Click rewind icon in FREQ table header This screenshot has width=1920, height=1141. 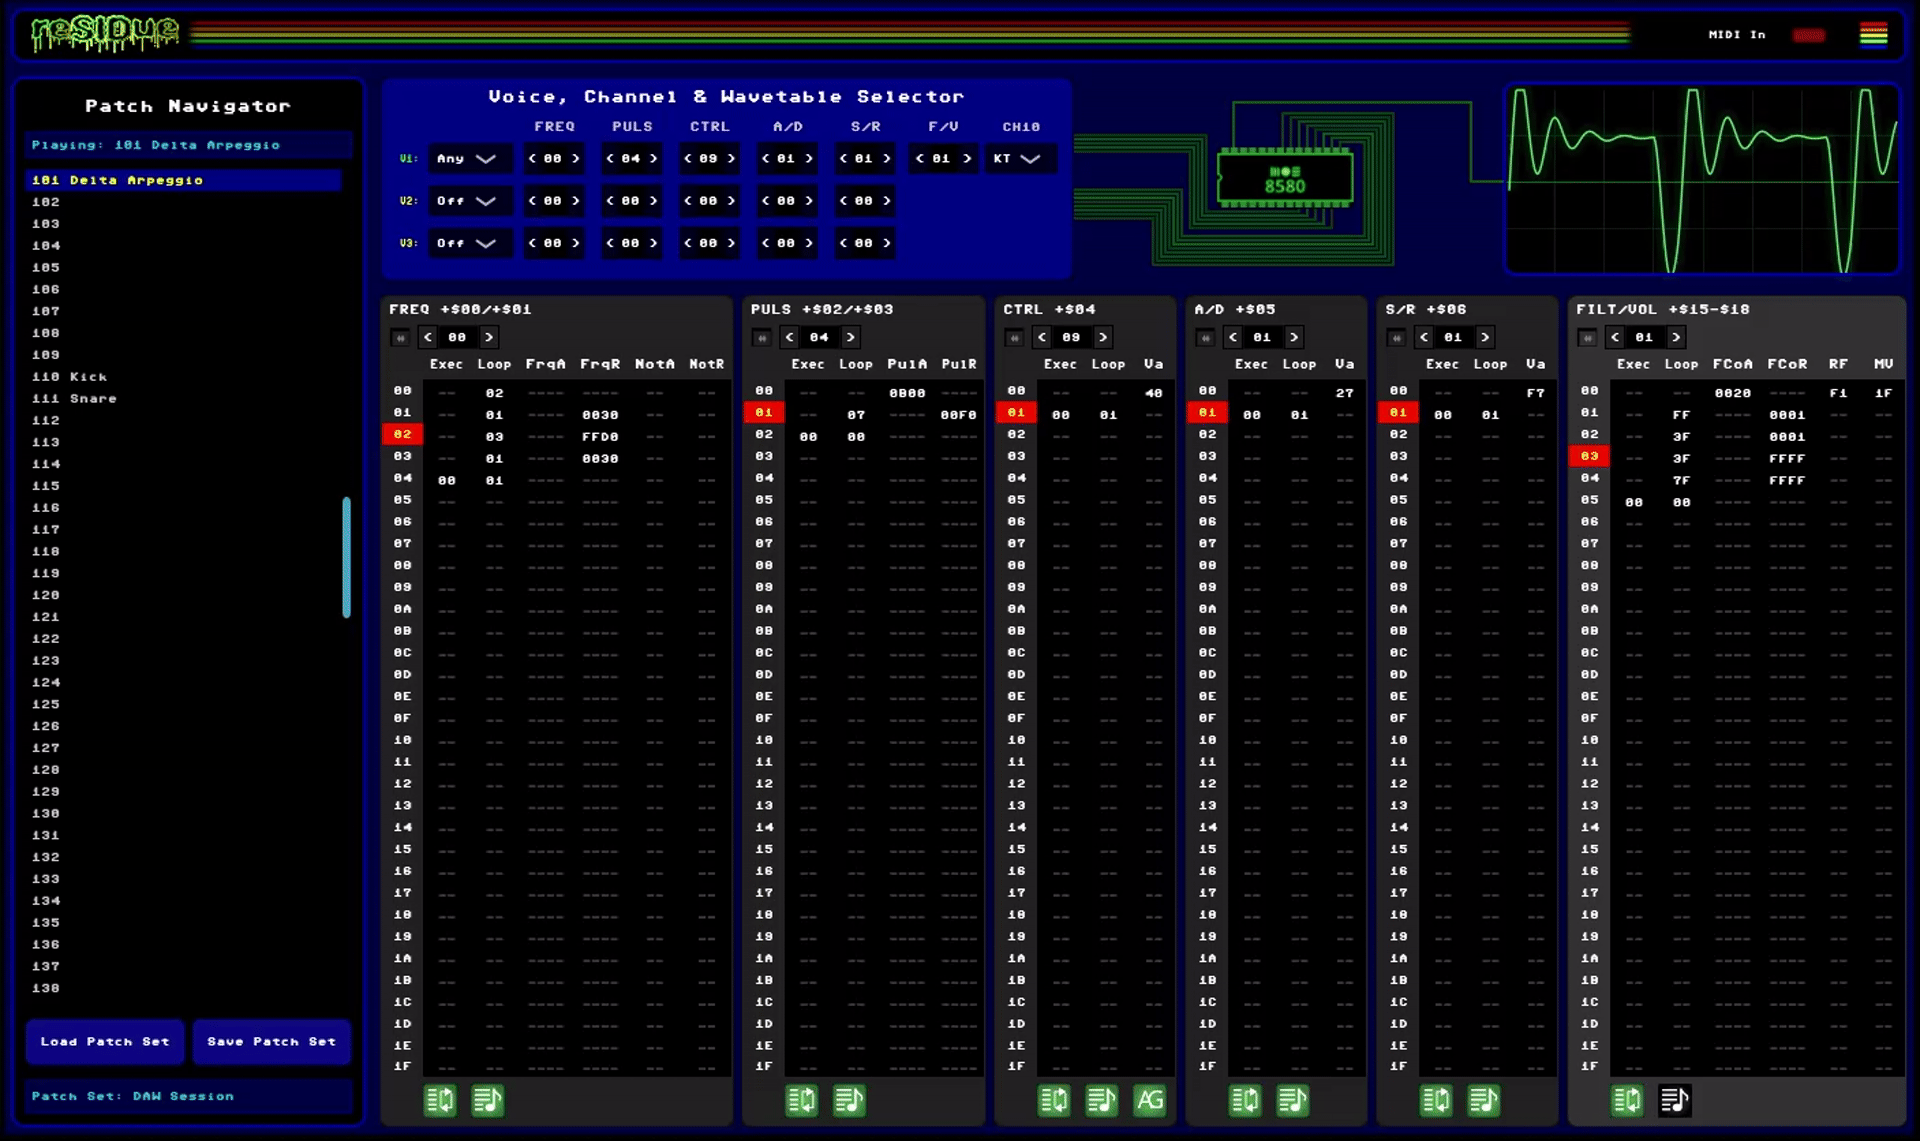point(400,338)
